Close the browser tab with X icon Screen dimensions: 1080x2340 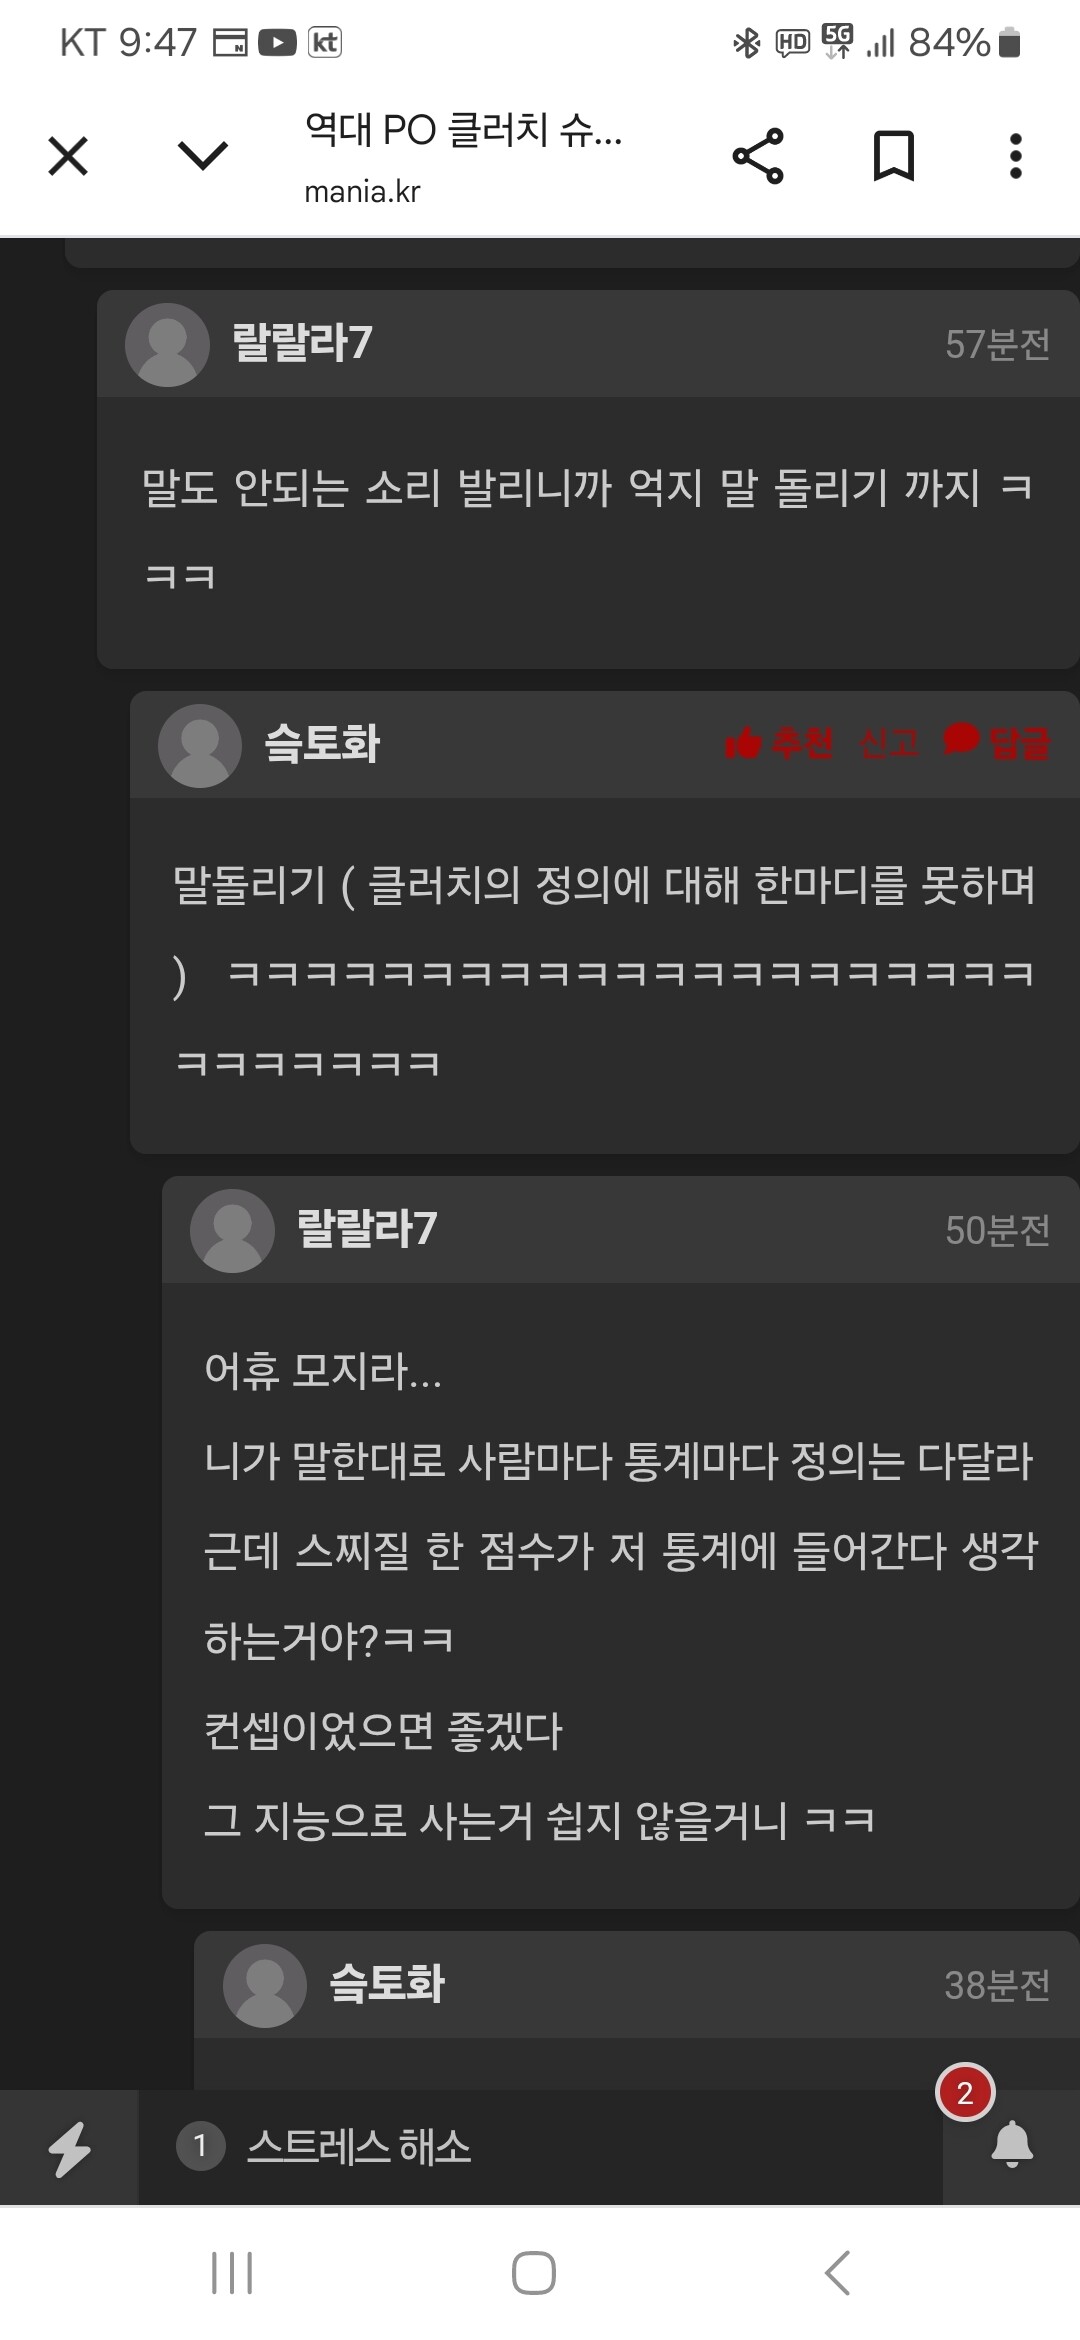tap(68, 156)
